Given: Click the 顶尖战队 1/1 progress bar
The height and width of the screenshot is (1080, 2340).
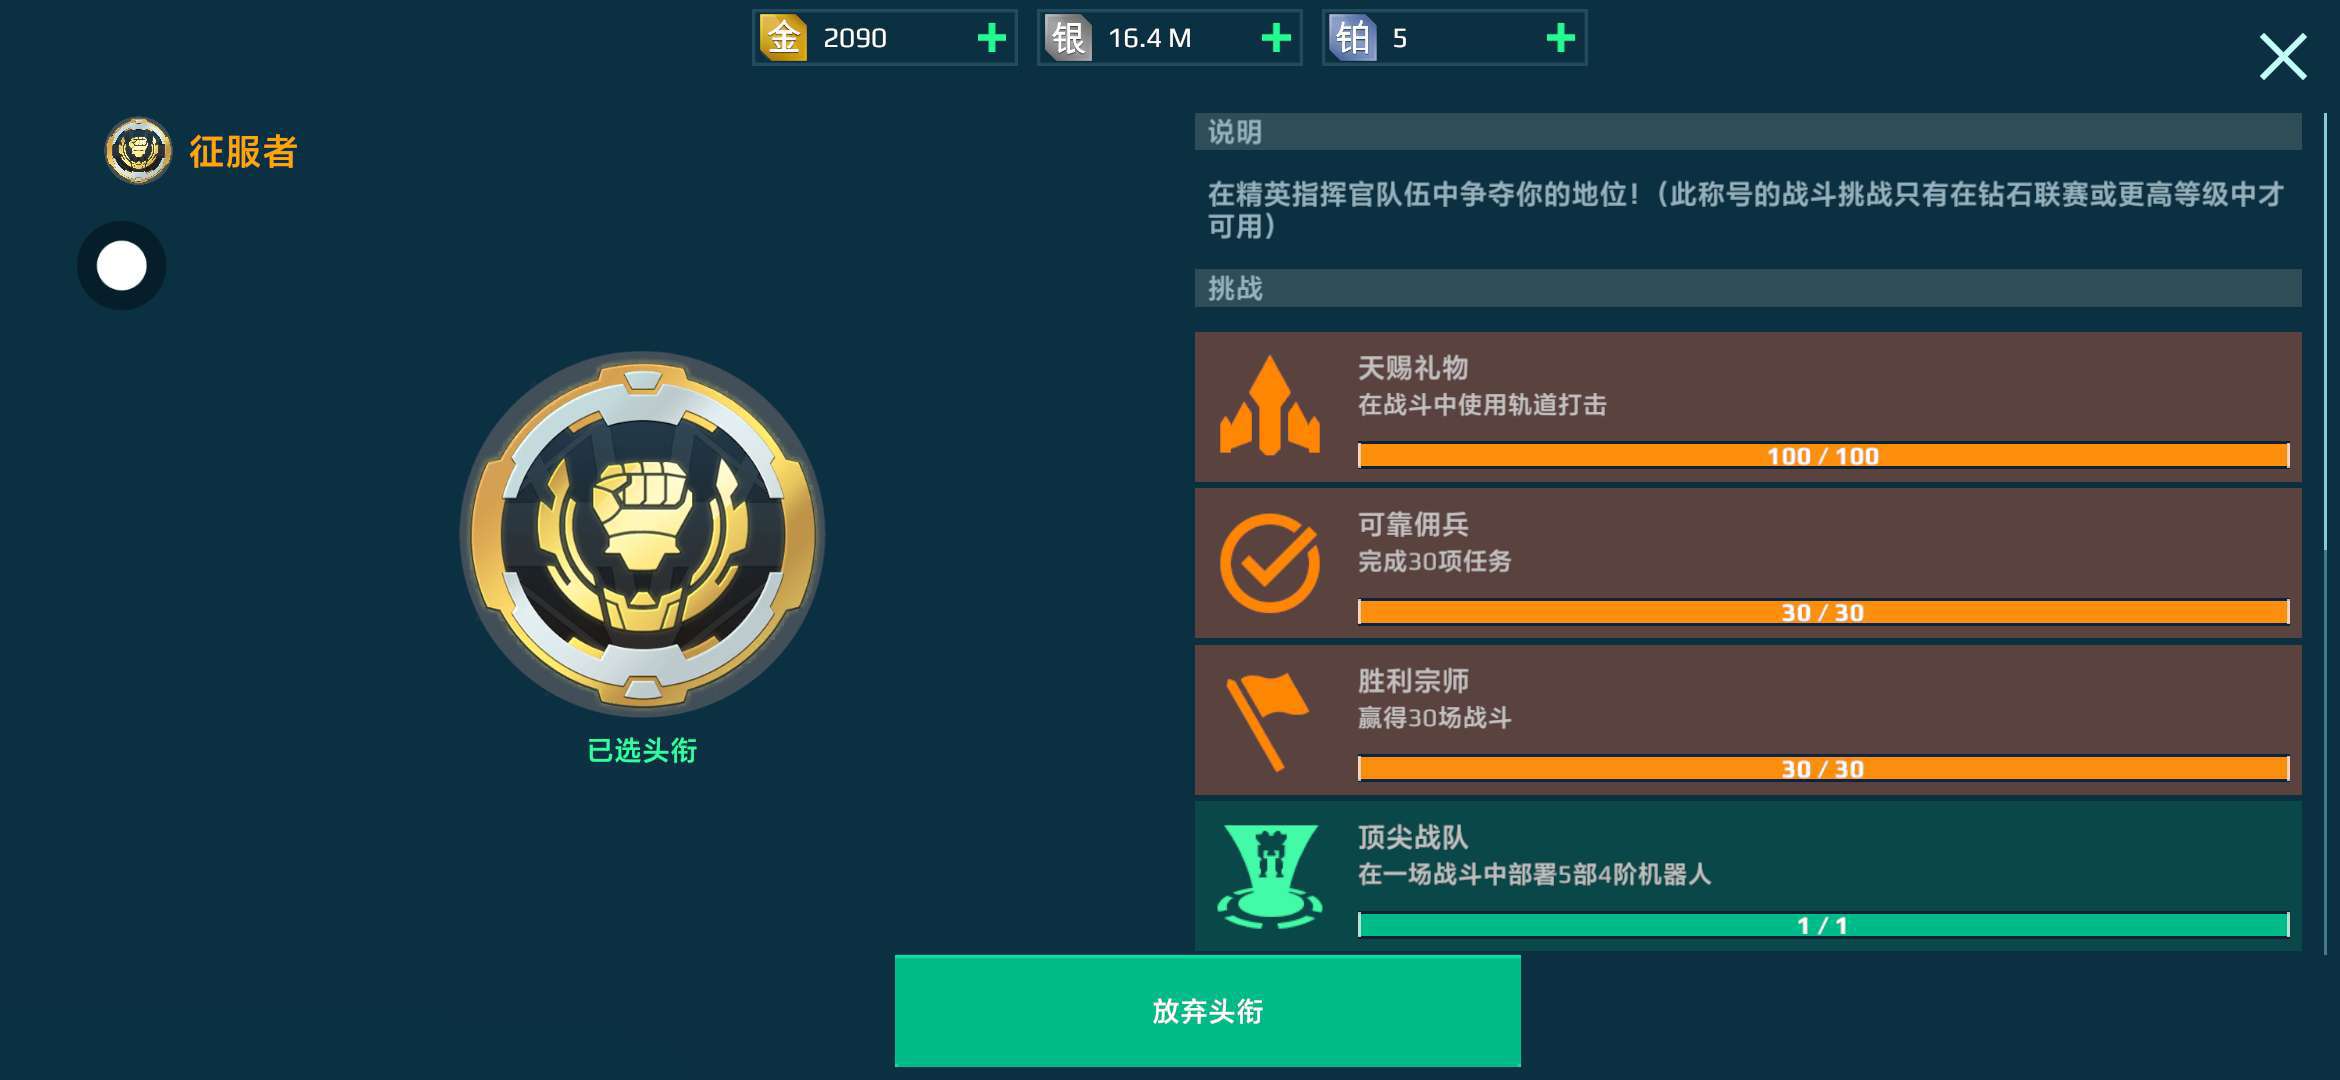Looking at the screenshot, I should (x=1824, y=925).
